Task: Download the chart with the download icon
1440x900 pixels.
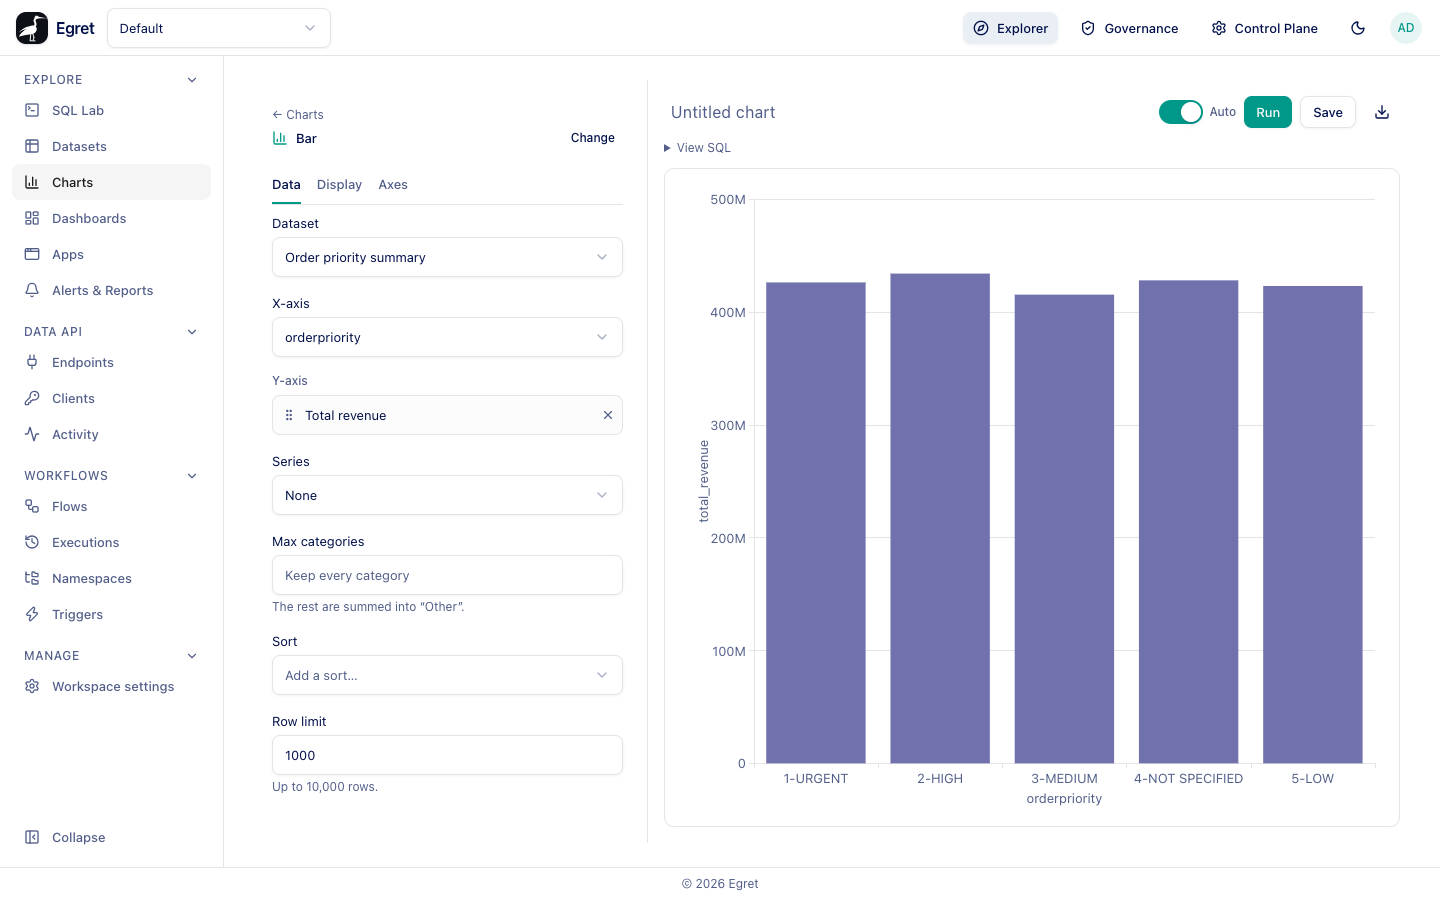Action: [x=1382, y=112]
